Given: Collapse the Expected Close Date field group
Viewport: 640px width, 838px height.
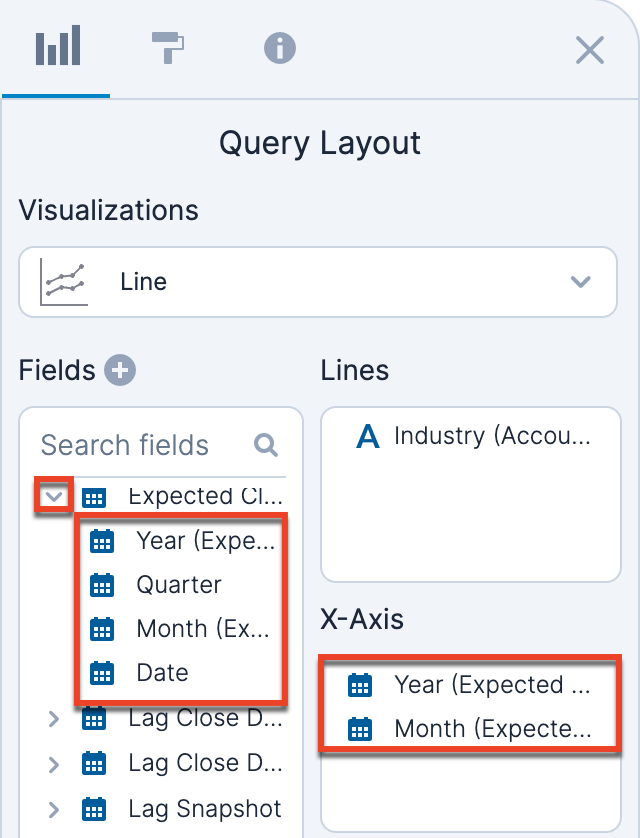Looking at the screenshot, I should (55, 496).
